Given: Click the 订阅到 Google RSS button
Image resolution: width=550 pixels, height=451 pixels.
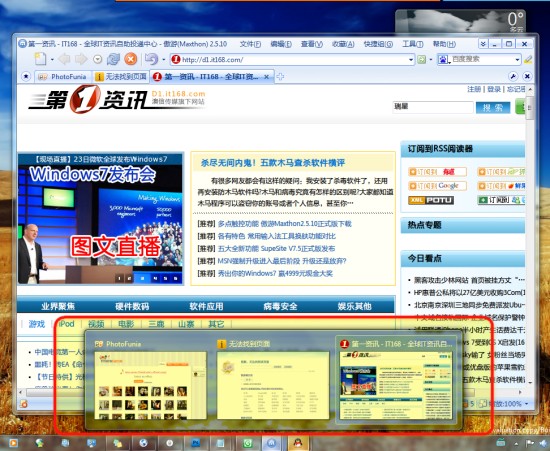Looking at the screenshot, I should click(437, 186).
